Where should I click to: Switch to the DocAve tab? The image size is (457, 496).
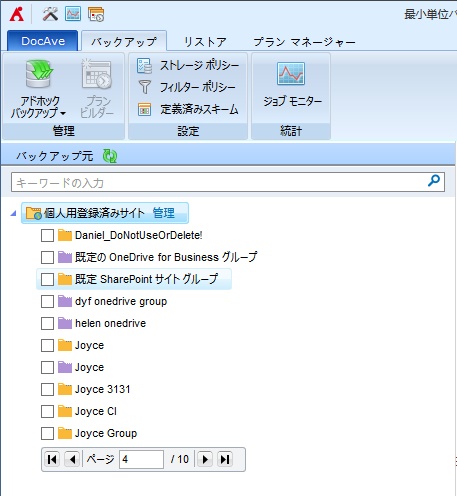43,41
